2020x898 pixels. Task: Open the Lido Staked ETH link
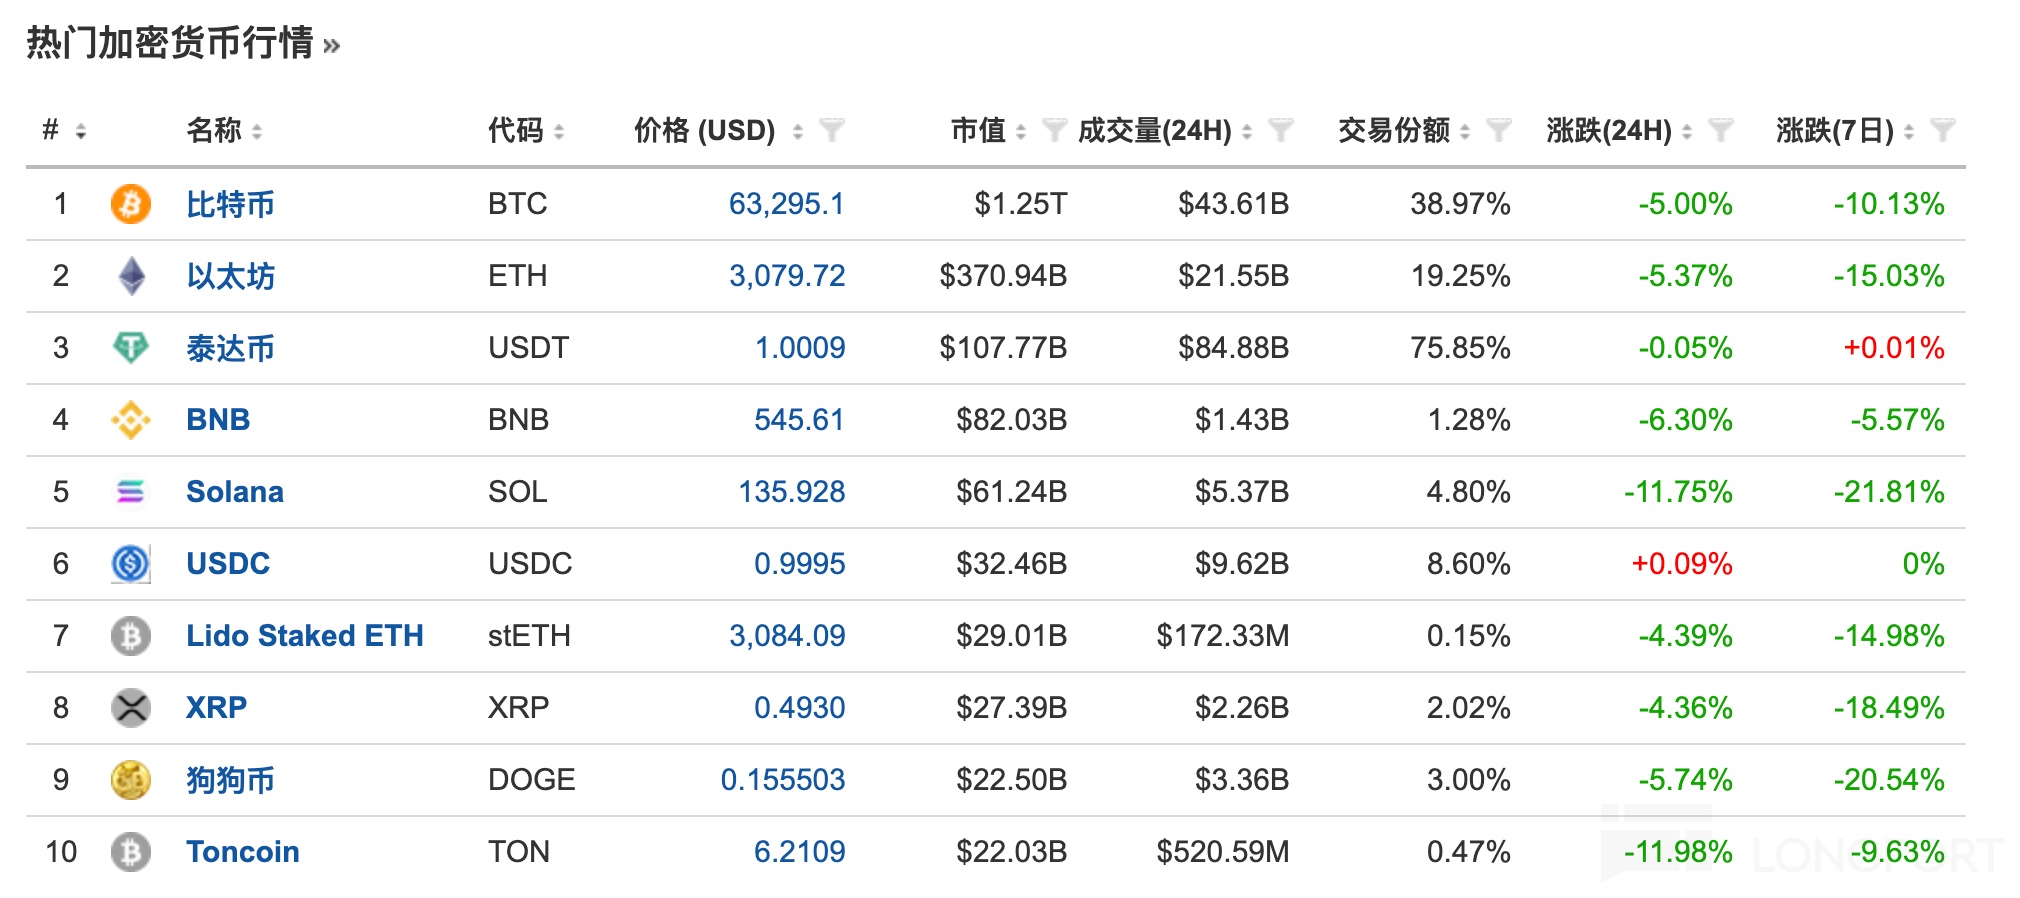[304, 636]
